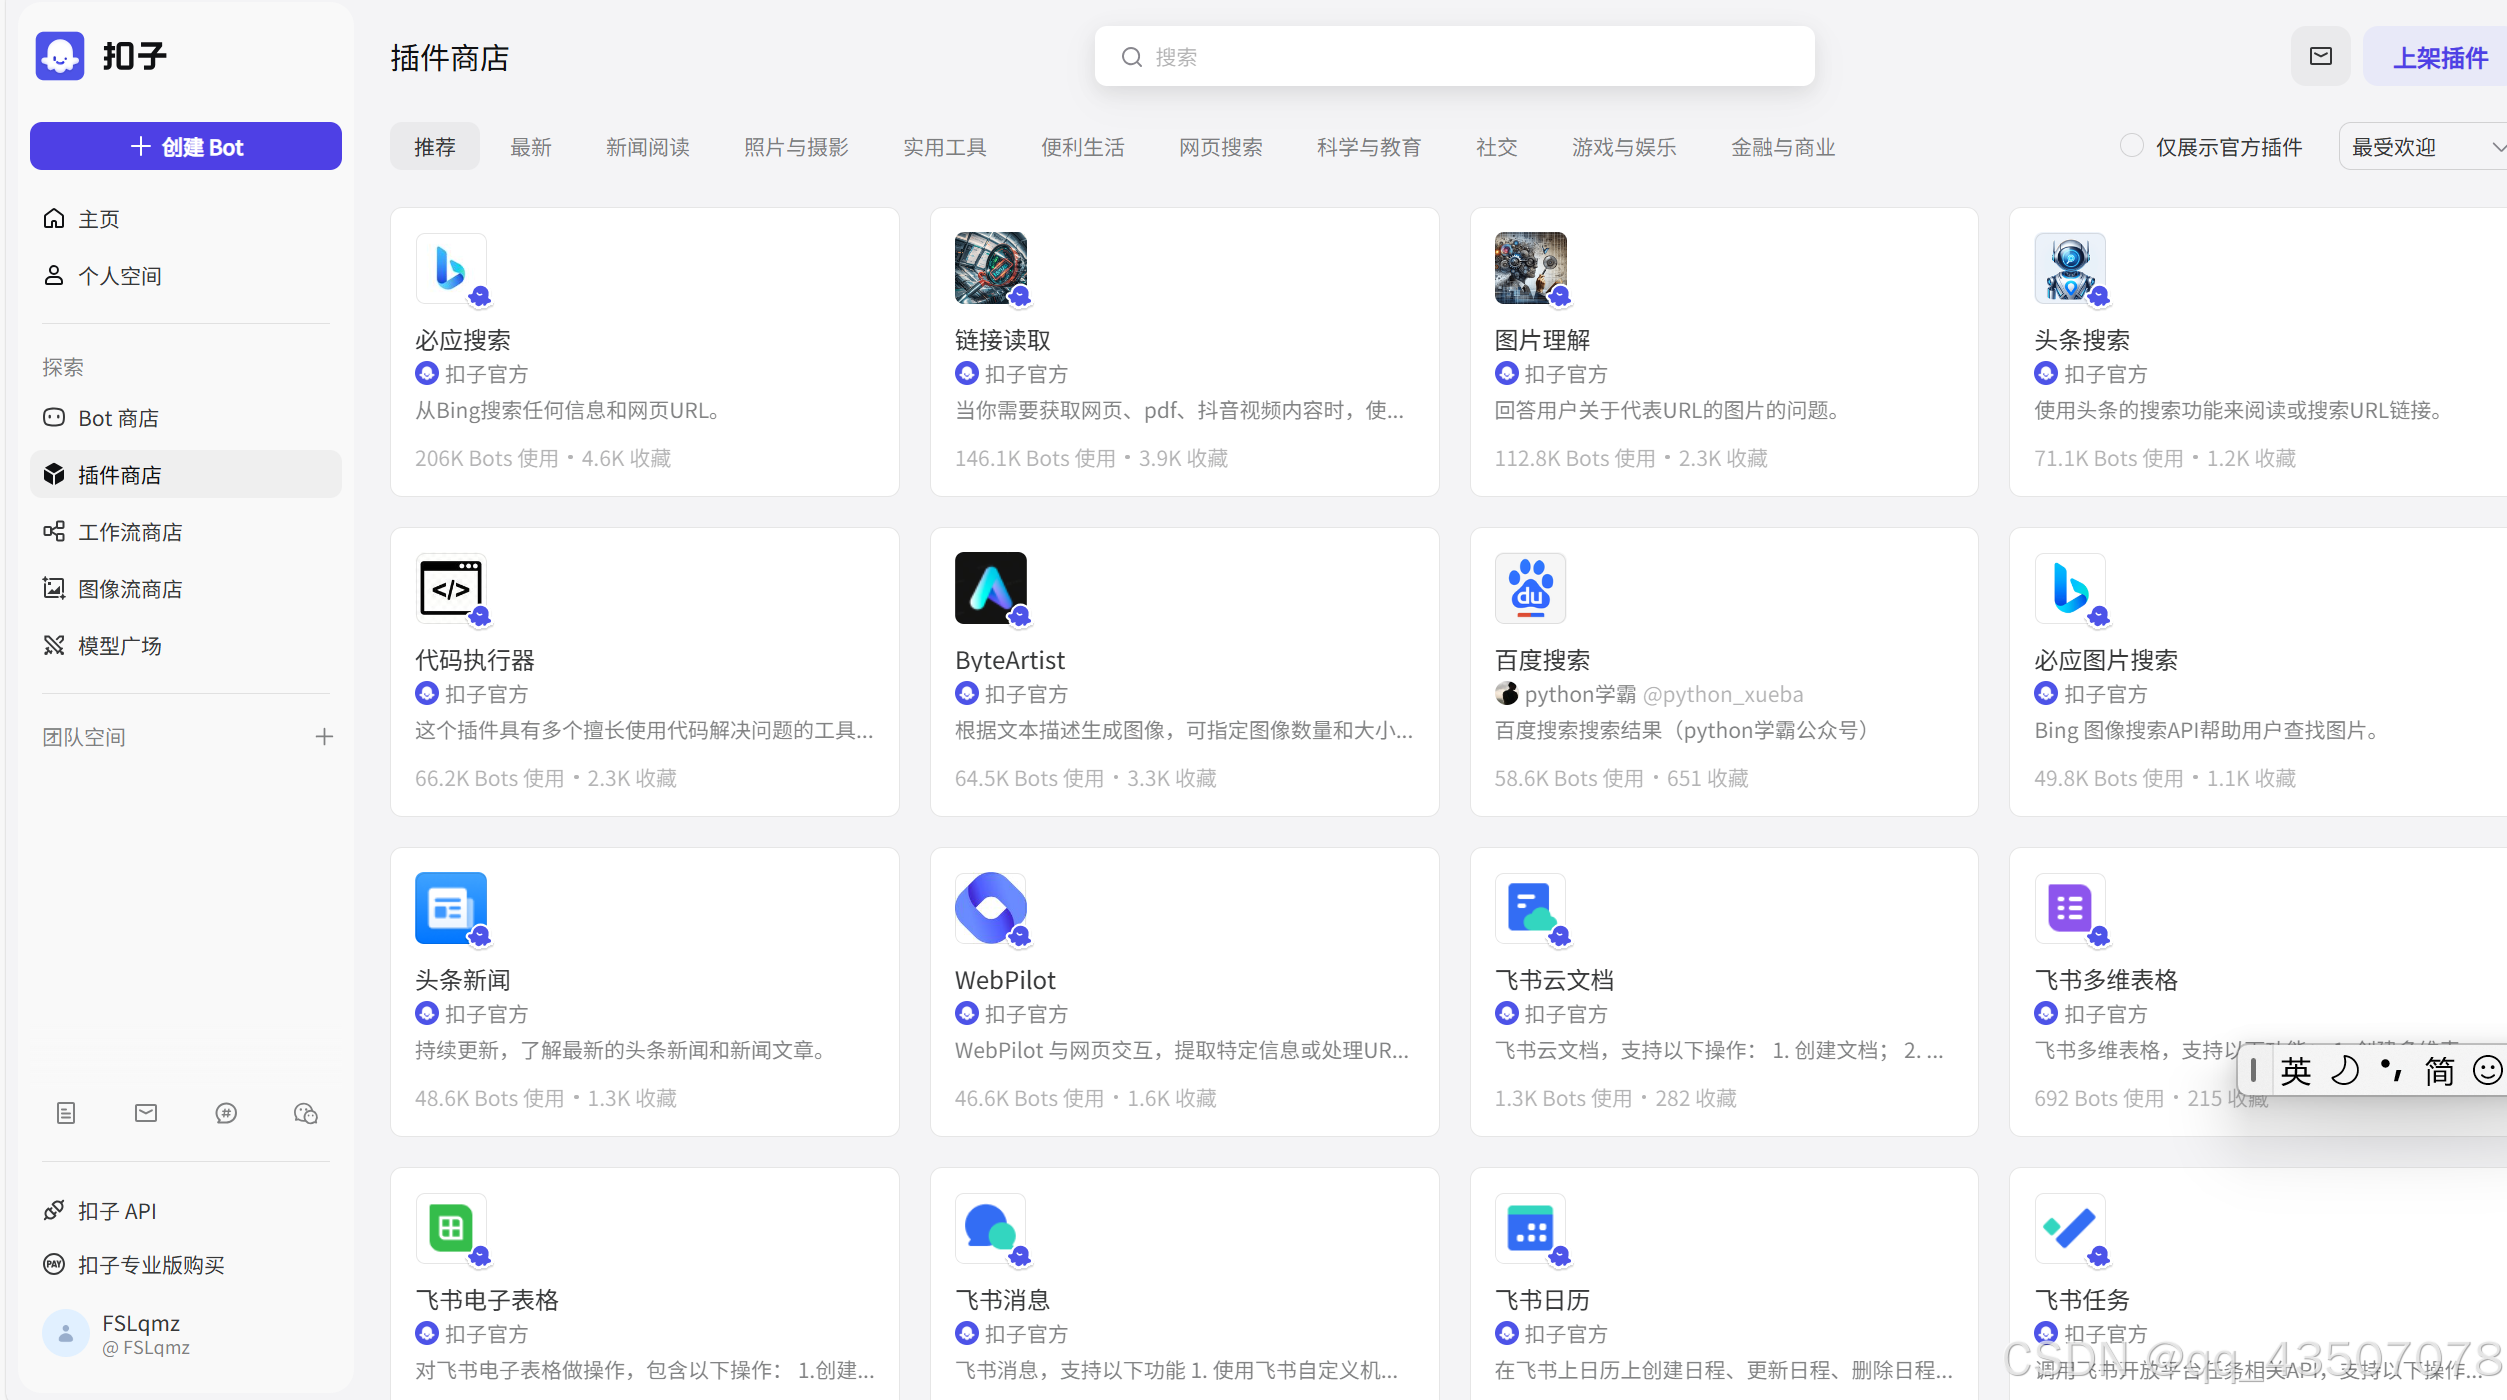Expand 团队空间 with plus button
Screen dimensions: 2507x1400
coord(324,737)
